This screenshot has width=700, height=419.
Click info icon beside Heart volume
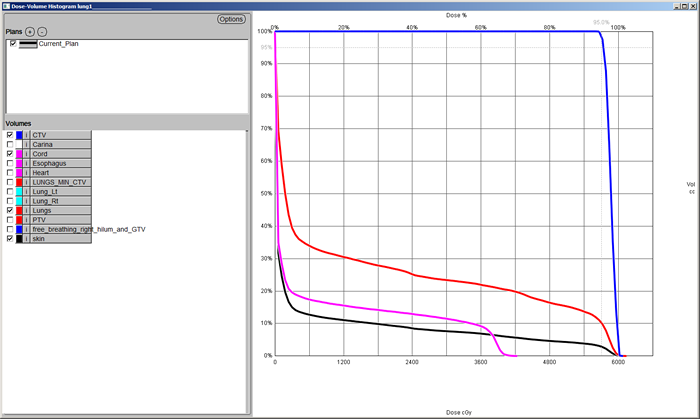tap(27, 173)
